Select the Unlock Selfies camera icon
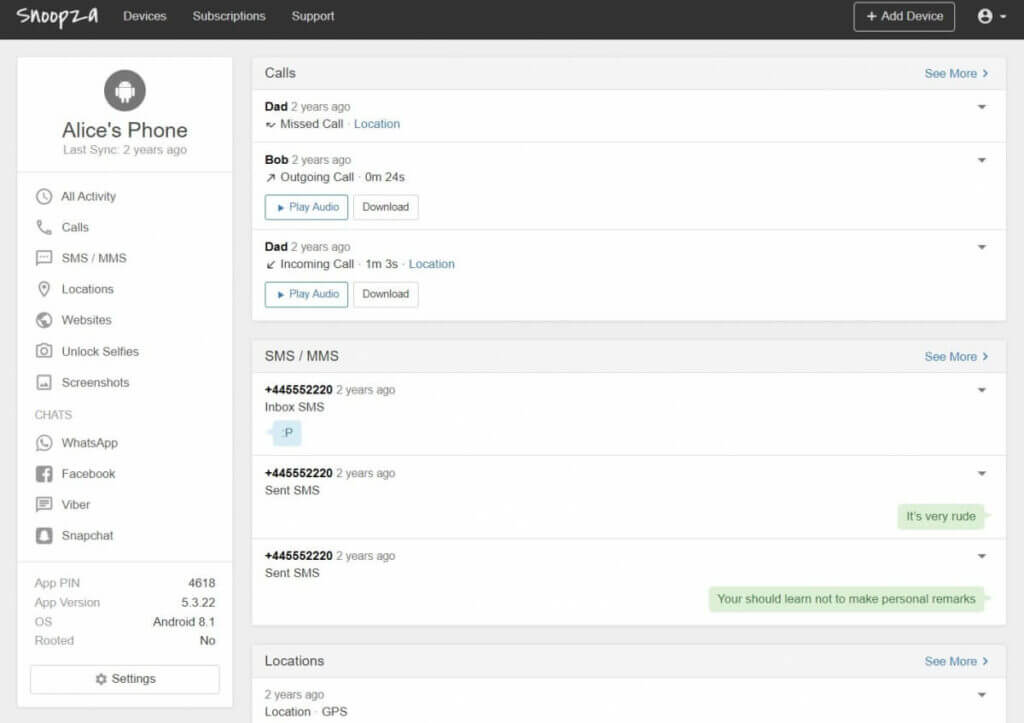 (x=44, y=351)
